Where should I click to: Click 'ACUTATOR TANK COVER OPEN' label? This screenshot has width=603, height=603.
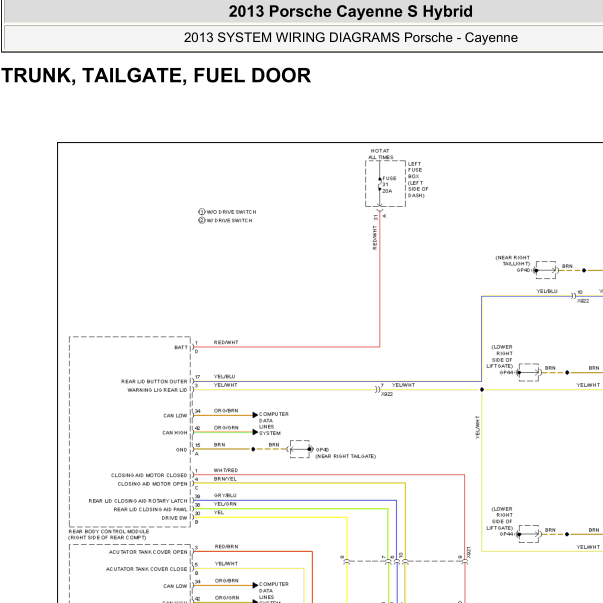point(148,552)
